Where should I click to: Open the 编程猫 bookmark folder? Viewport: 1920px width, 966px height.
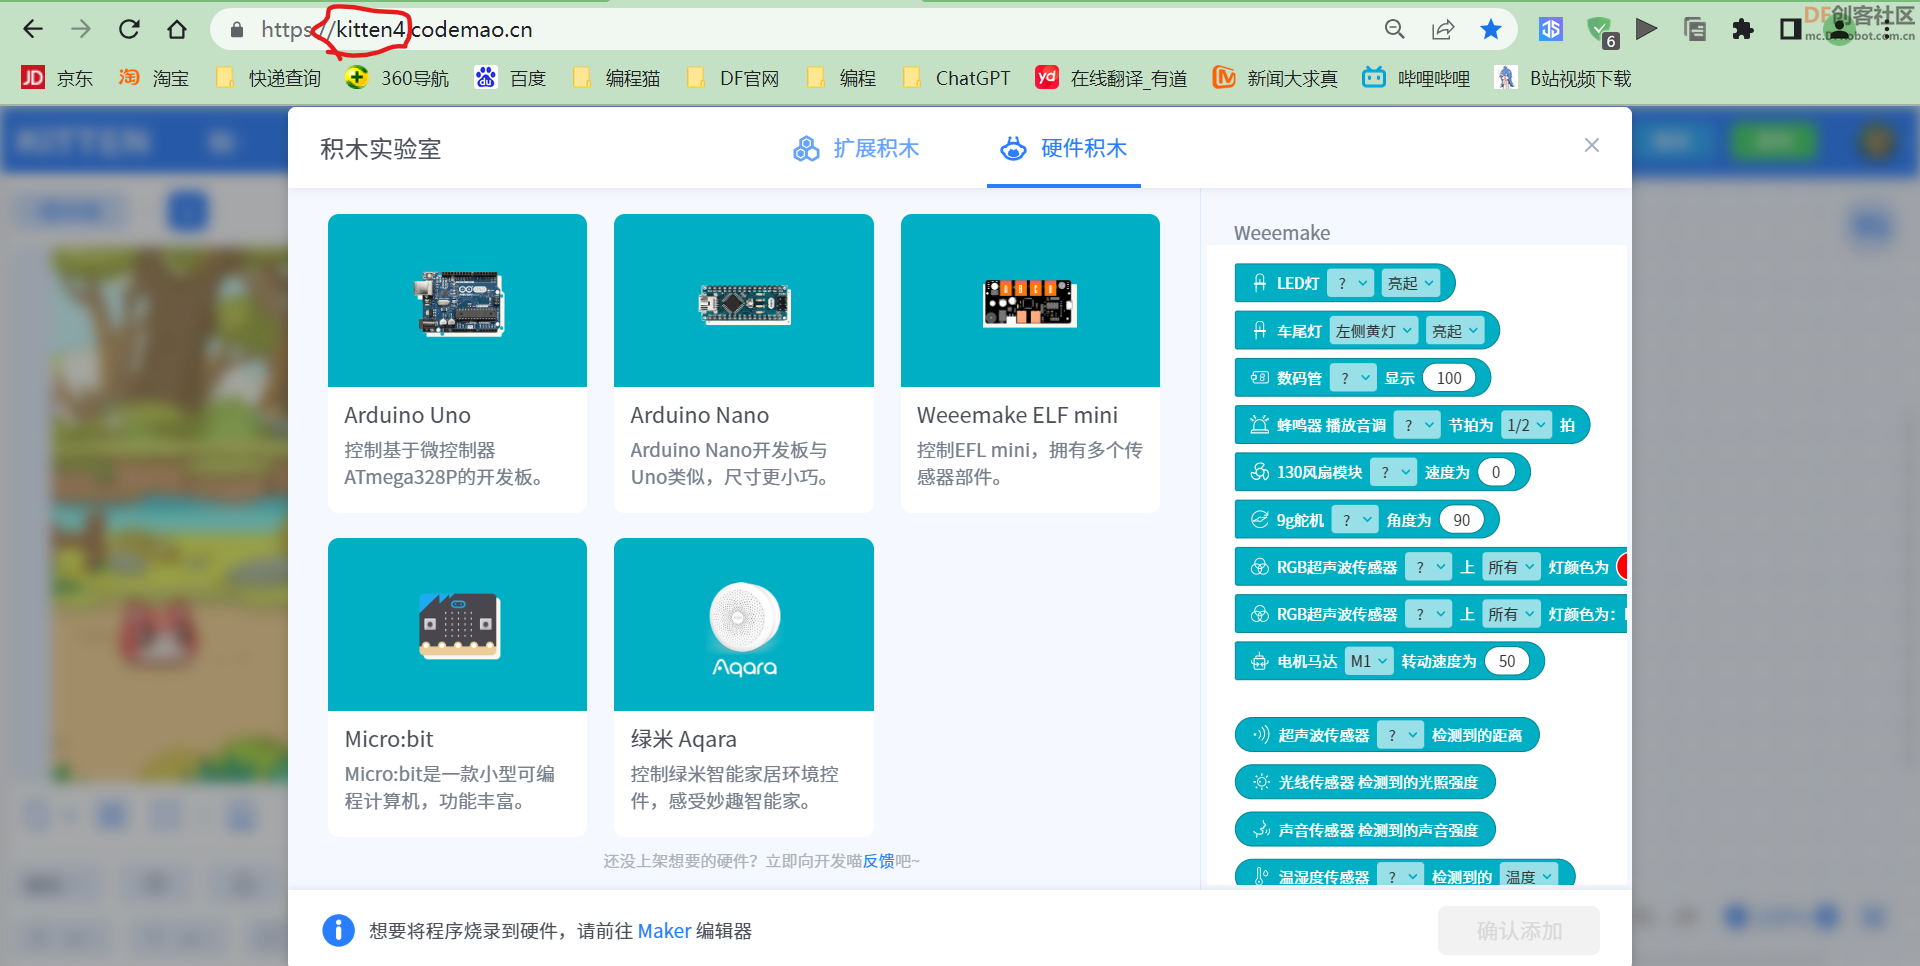point(616,78)
